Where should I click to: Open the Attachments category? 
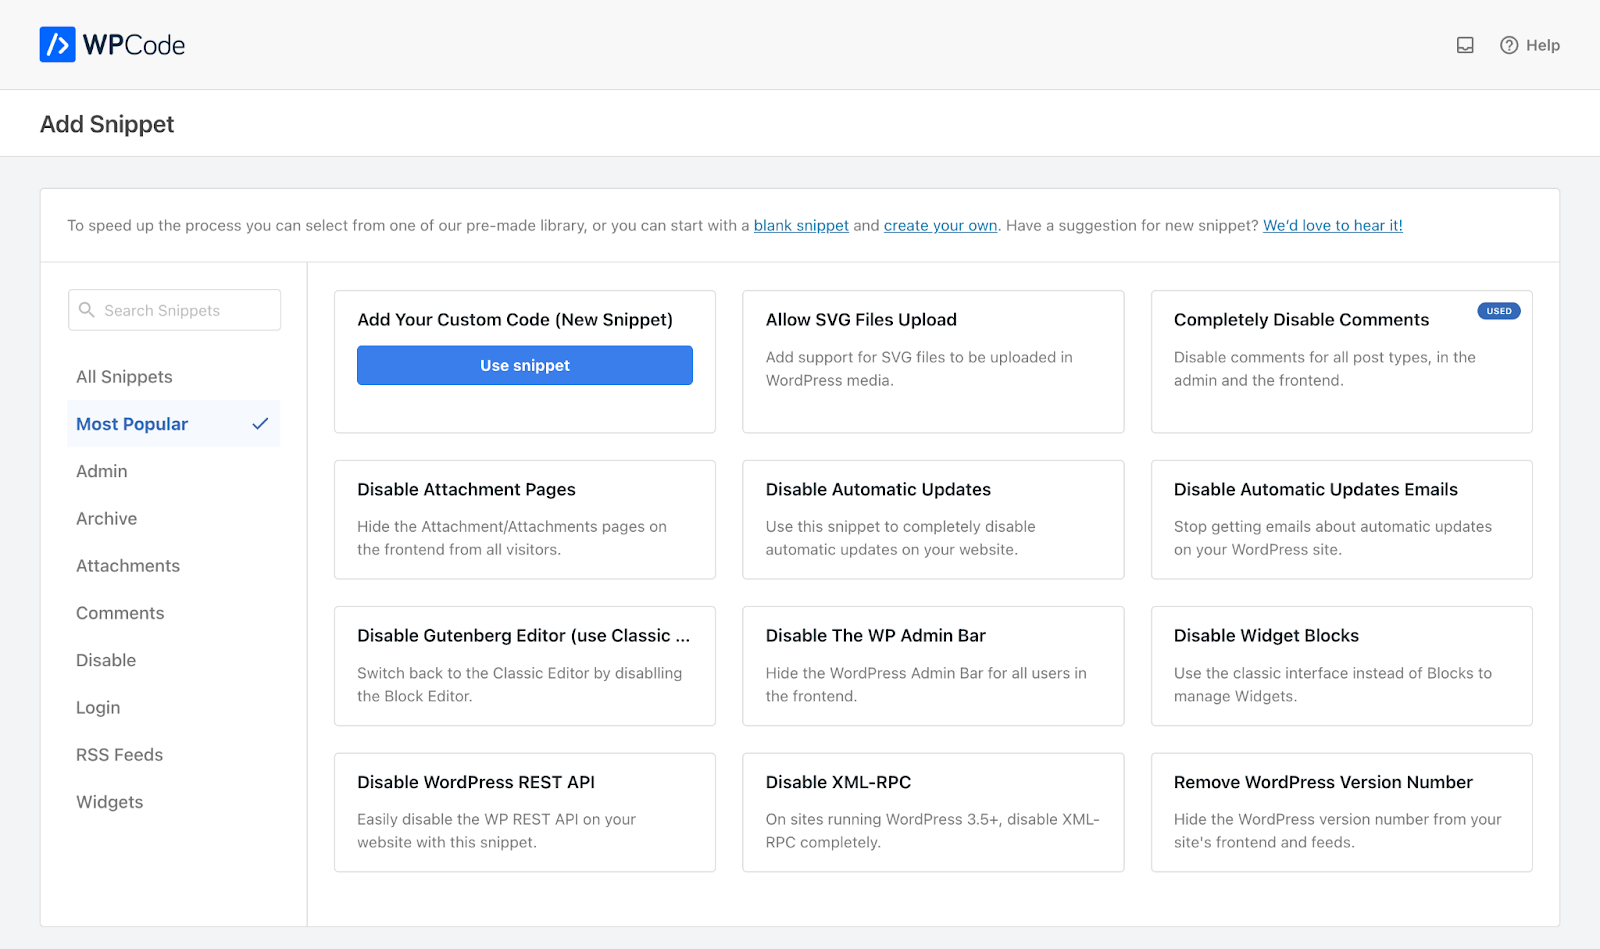[128, 566]
